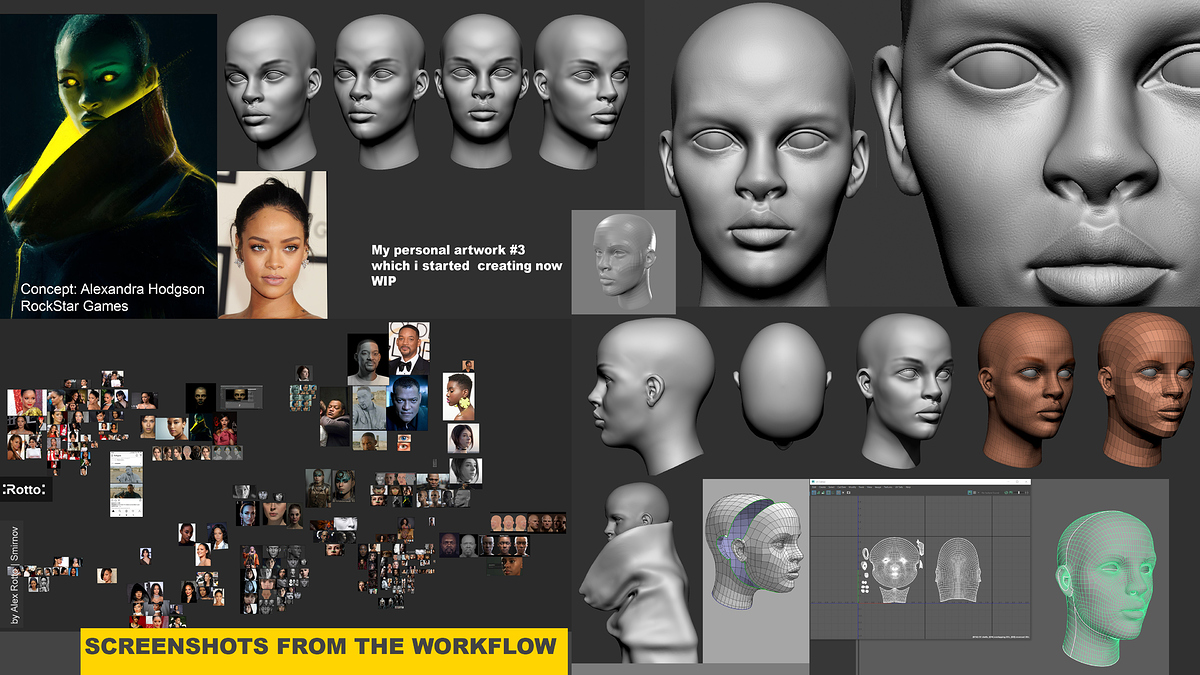This screenshot has width=1200, height=675.
Task: Open the Edit menu in the UV Editor
Action: (814, 487)
